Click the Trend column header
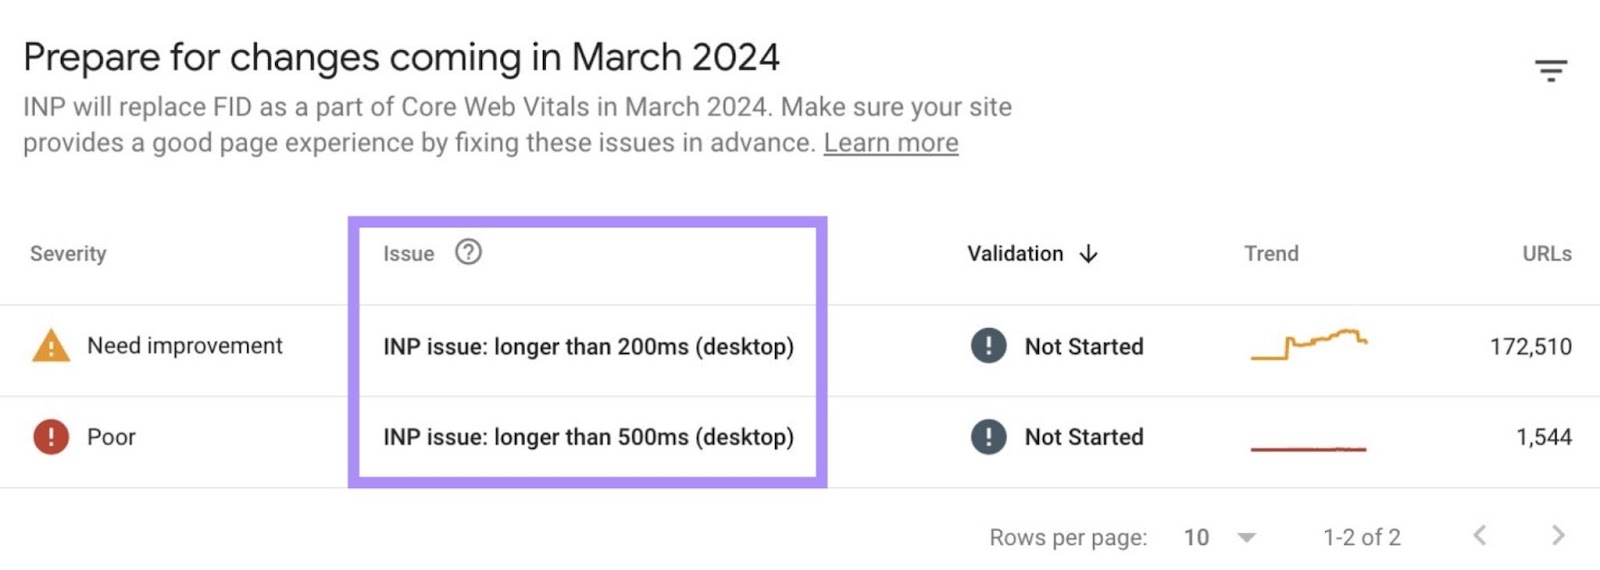Screen dimensions: 1600x570 (x=1270, y=254)
